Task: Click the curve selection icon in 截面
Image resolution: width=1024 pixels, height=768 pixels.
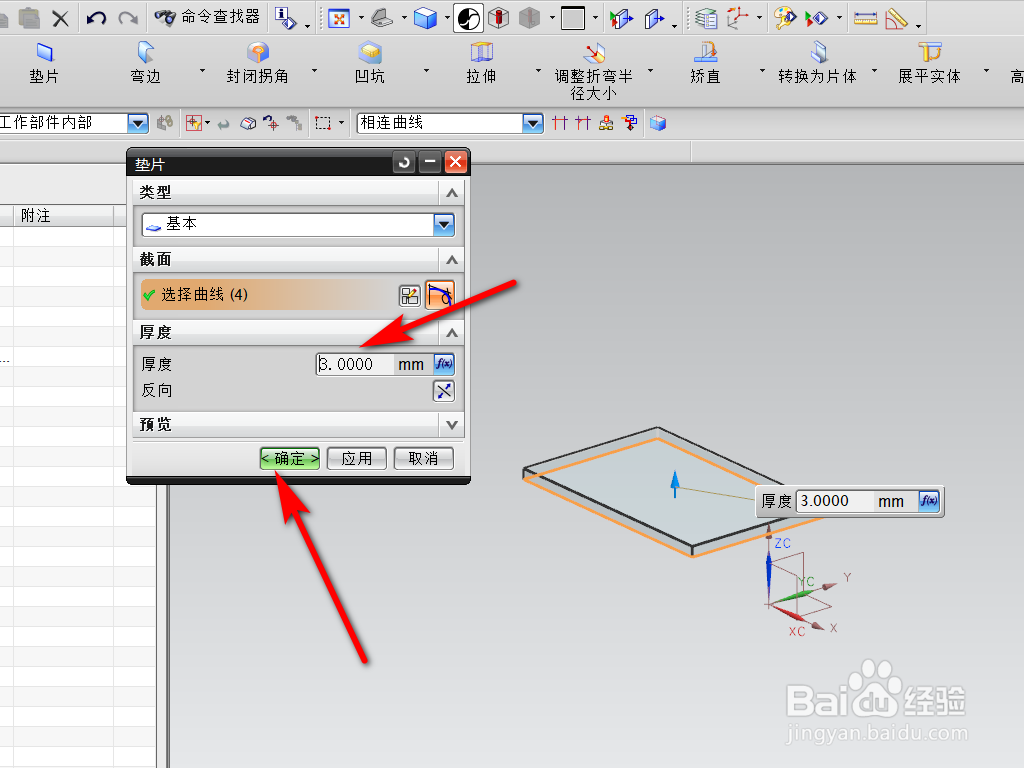Action: tap(440, 295)
